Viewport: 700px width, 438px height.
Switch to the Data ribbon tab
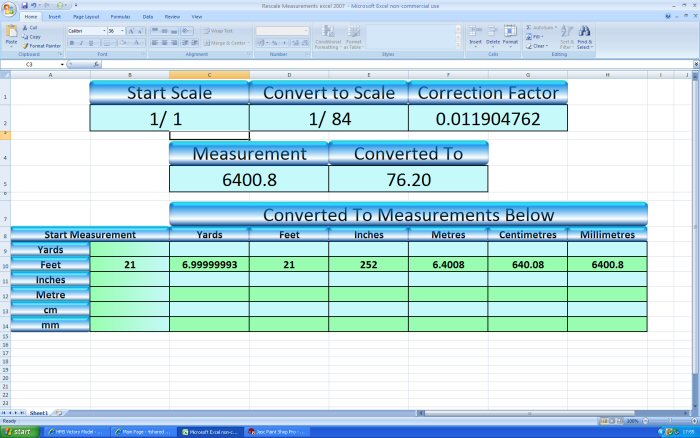click(x=148, y=17)
